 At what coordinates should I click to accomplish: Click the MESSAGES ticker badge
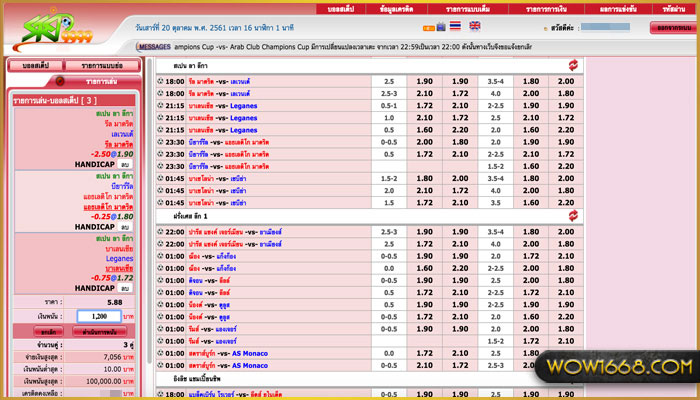pyautogui.click(x=154, y=47)
